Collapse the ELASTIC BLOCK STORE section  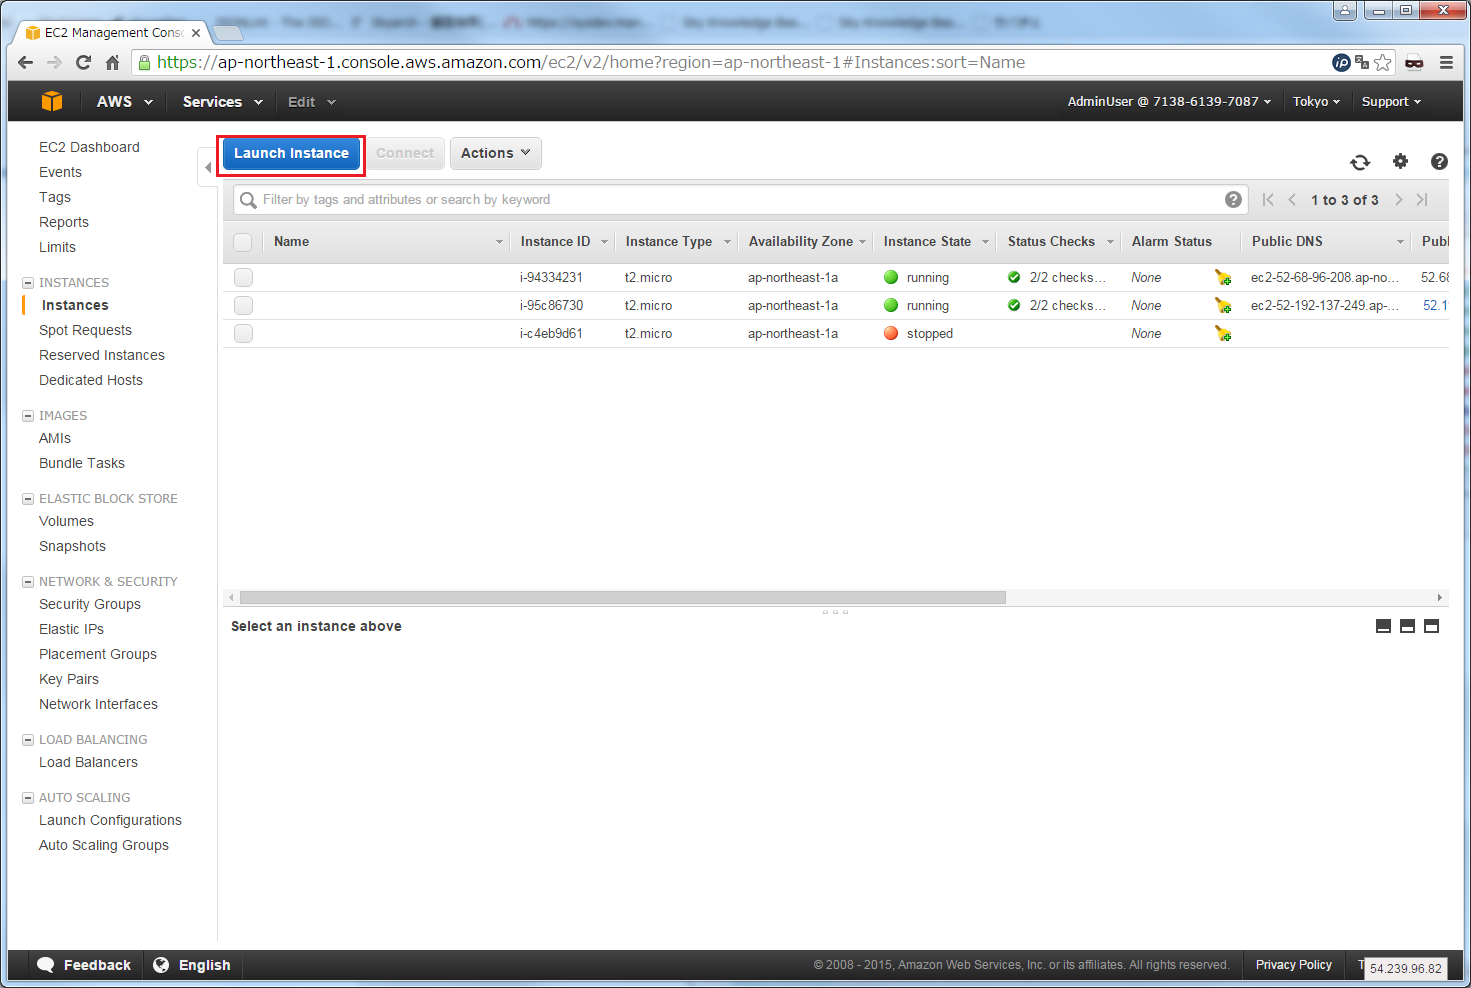[28, 499]
